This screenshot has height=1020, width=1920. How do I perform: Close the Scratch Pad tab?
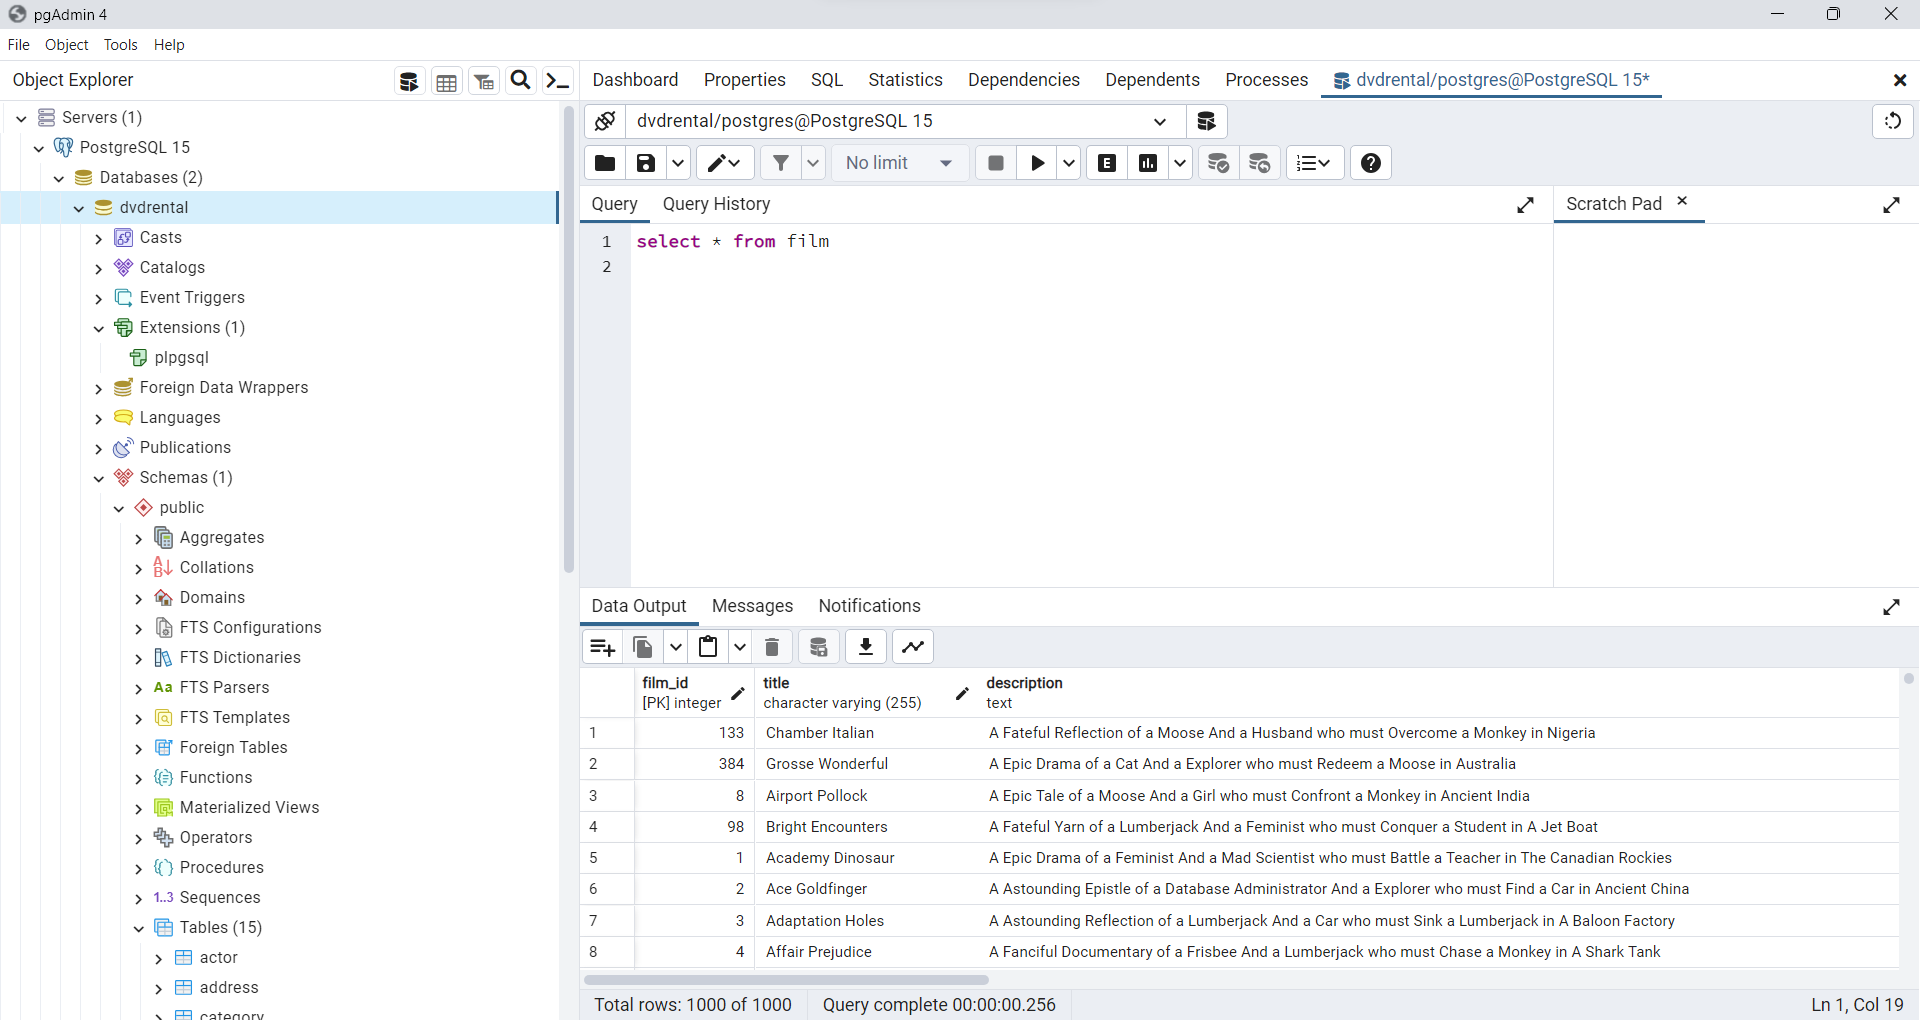(1682, 201)
